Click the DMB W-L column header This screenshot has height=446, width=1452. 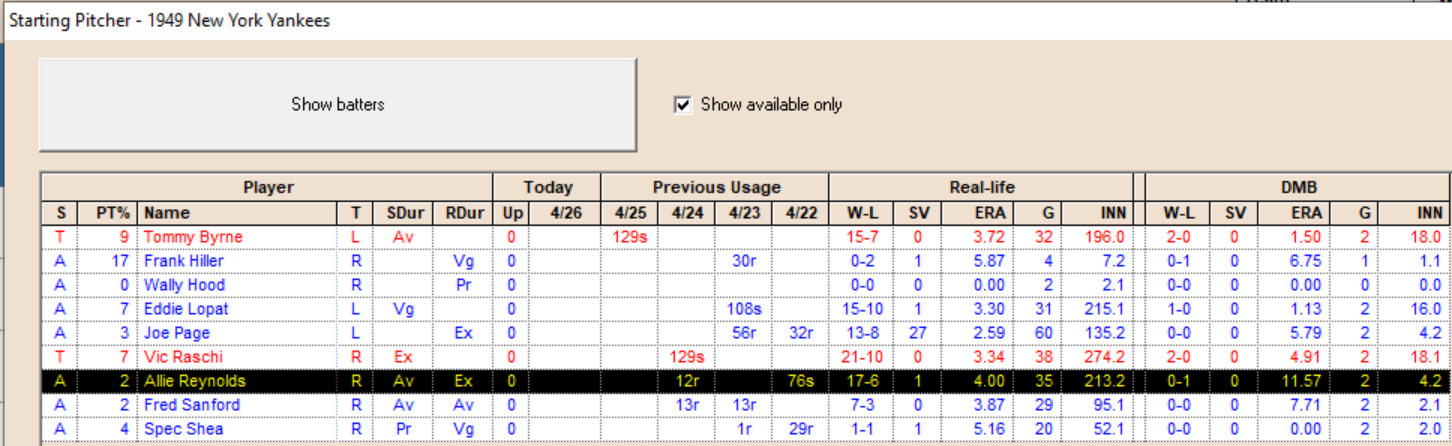click(x=1178, y=213)
